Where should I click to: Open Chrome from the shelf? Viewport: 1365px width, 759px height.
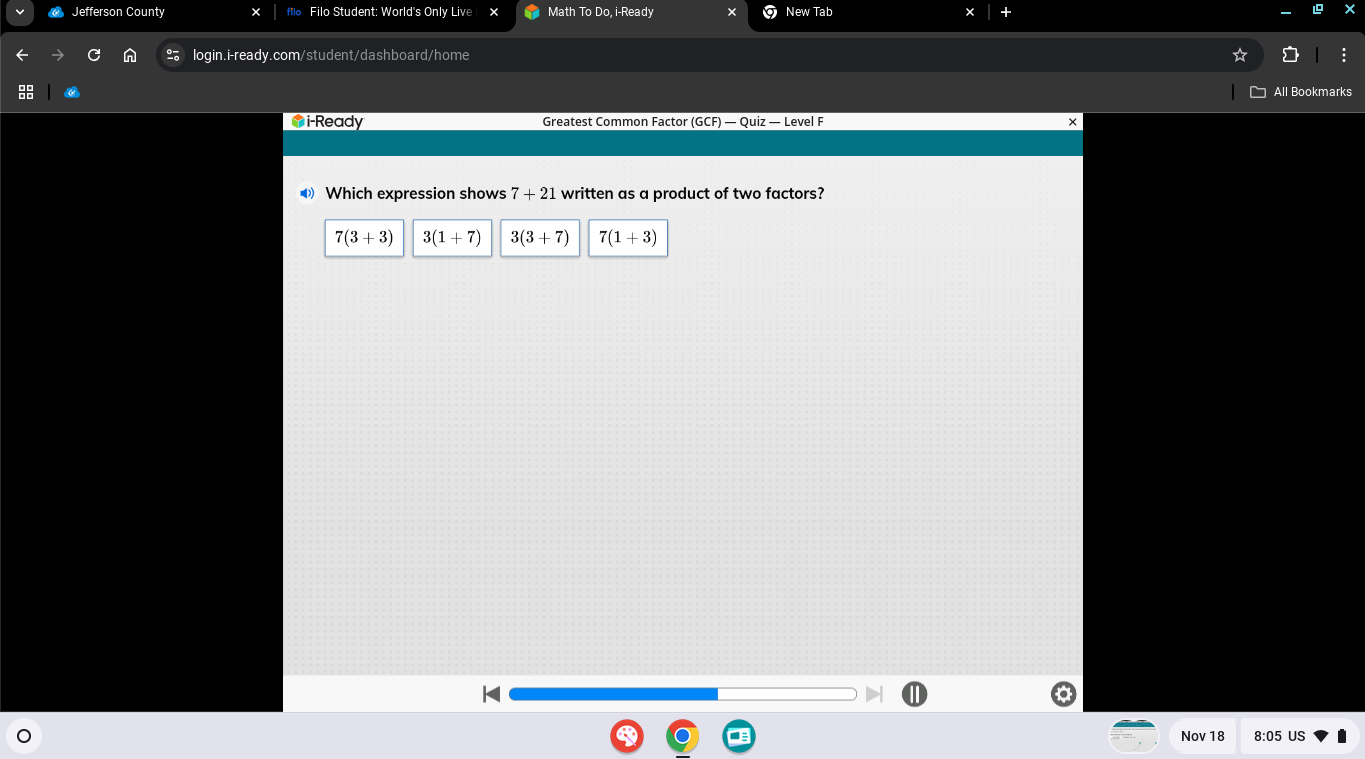coord(683,737)
